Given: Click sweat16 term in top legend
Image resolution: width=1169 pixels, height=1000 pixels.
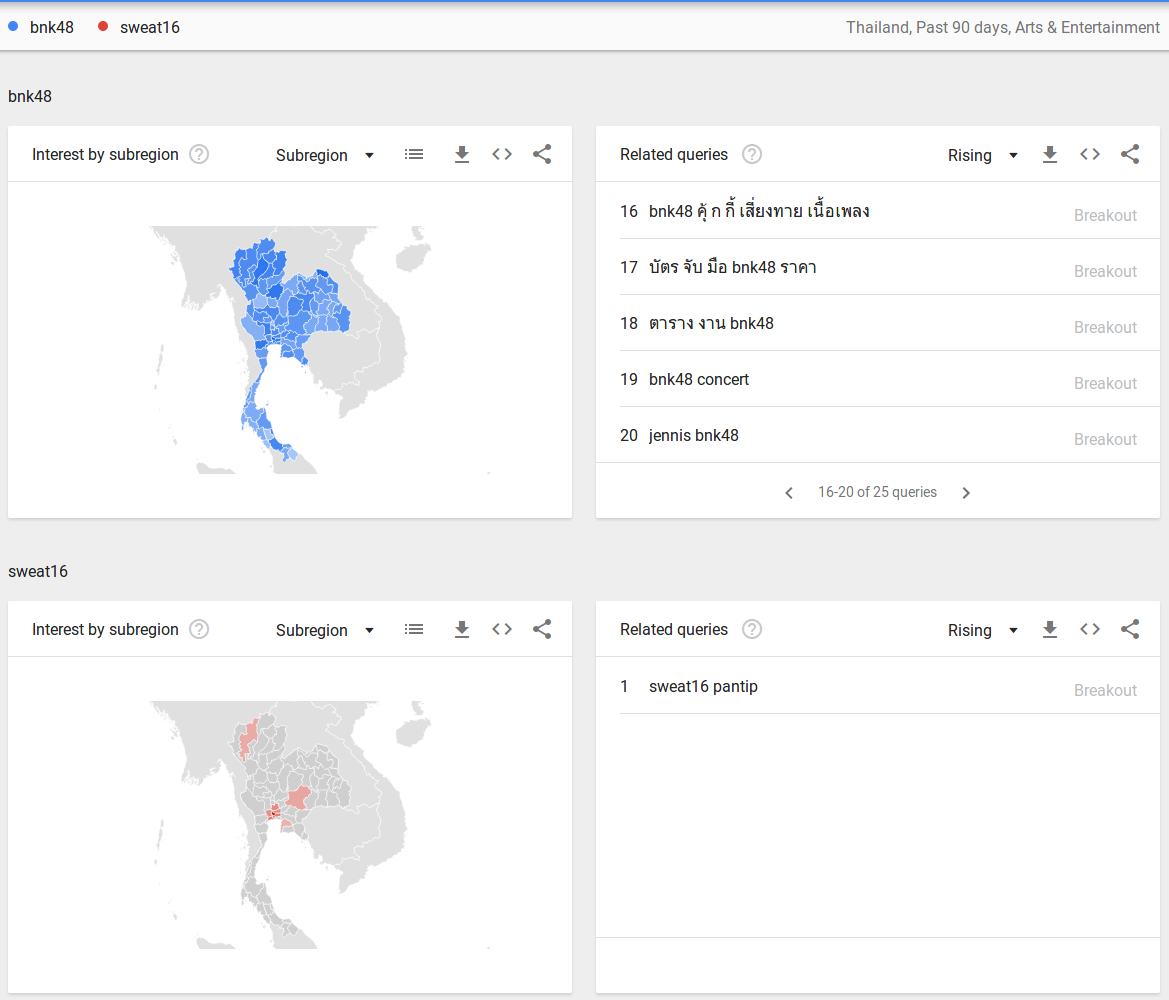Looking at the screenshot, I should [x=149, y=28].
